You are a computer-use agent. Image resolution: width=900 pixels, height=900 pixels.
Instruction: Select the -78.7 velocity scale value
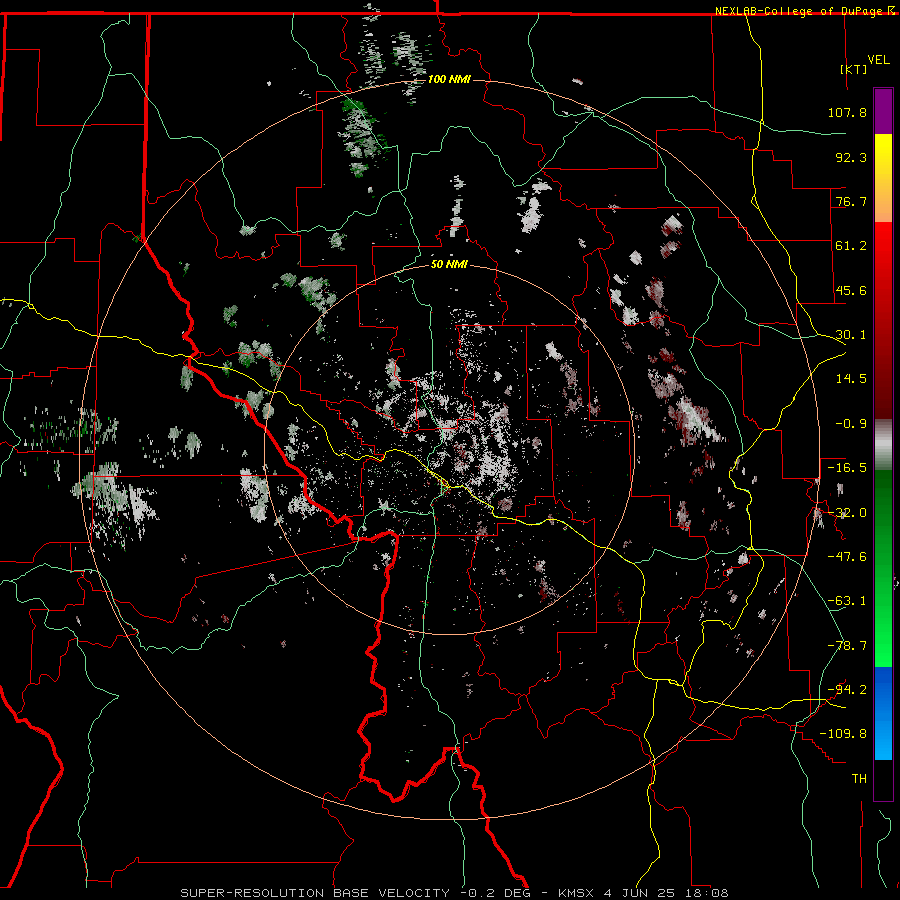click(847, 646)
